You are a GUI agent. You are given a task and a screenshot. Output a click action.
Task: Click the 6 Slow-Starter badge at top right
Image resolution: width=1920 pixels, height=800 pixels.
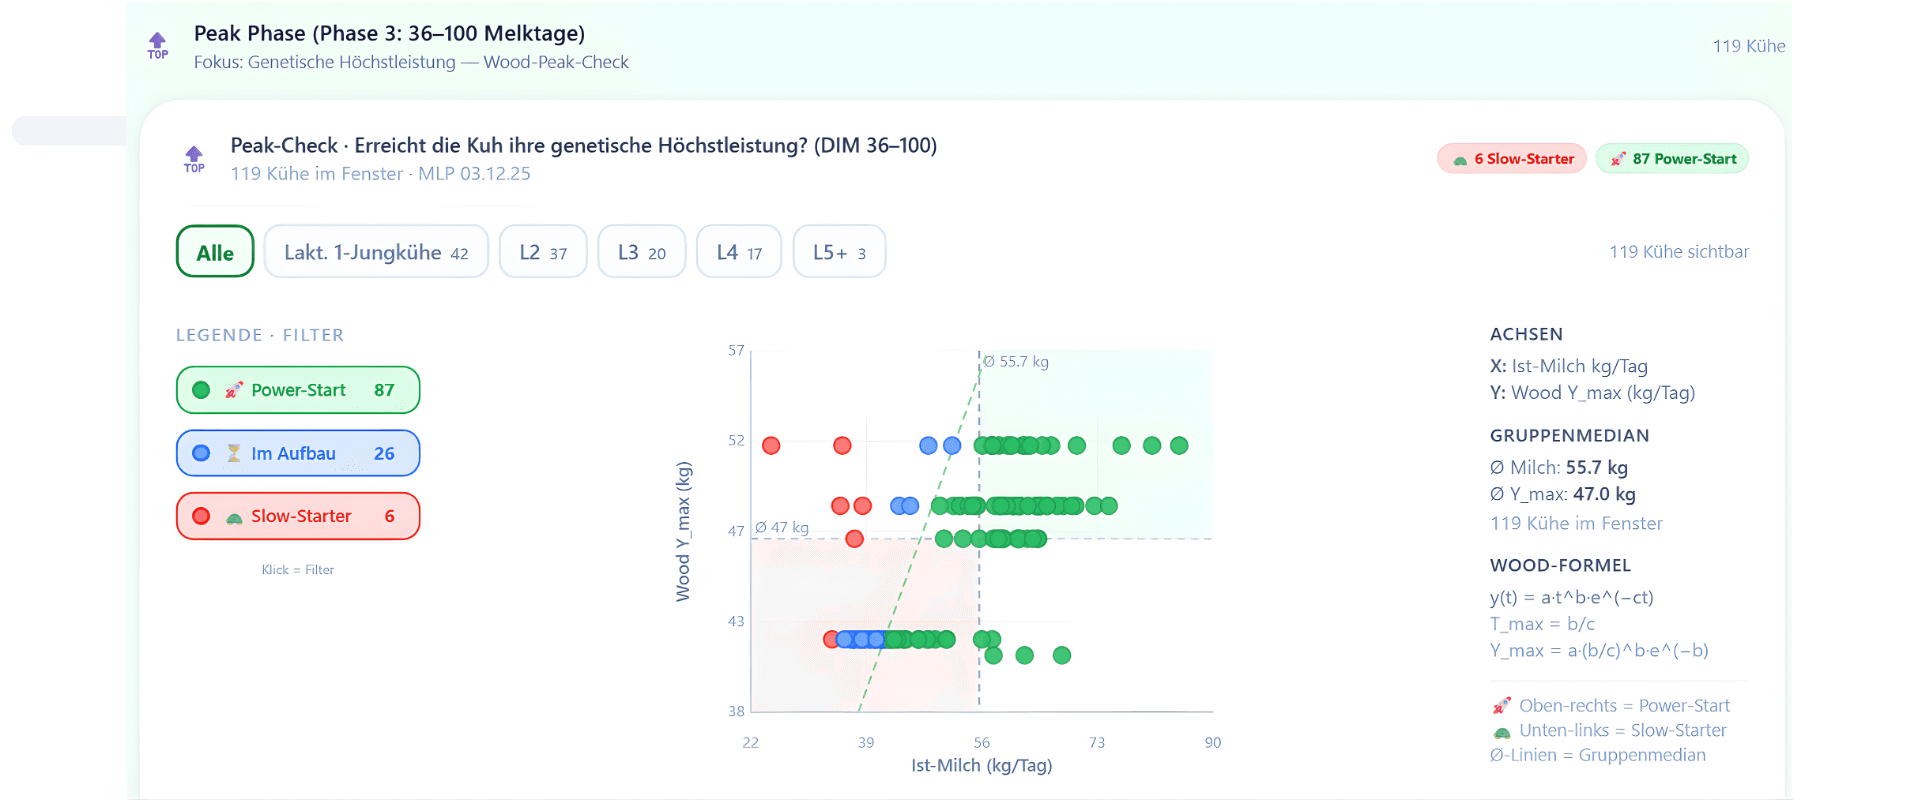[x=1511, y=158]
